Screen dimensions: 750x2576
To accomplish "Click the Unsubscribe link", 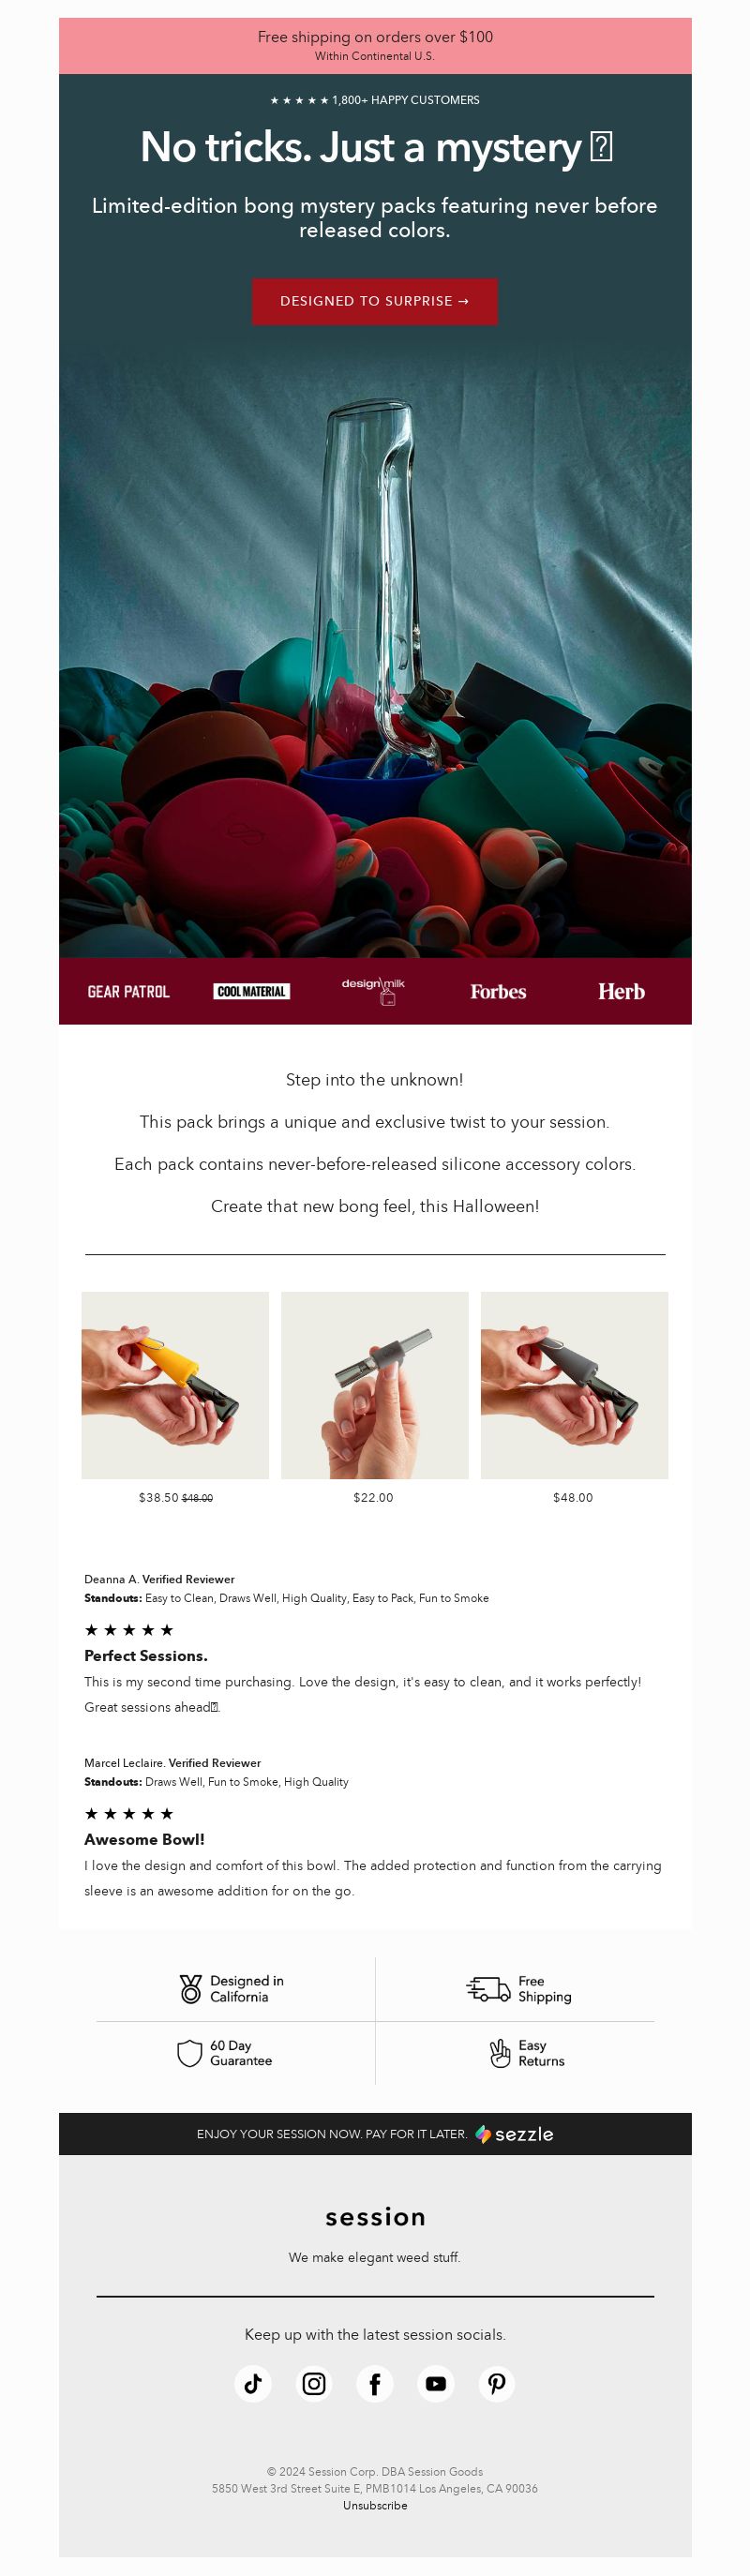I will coord(375,2505).
